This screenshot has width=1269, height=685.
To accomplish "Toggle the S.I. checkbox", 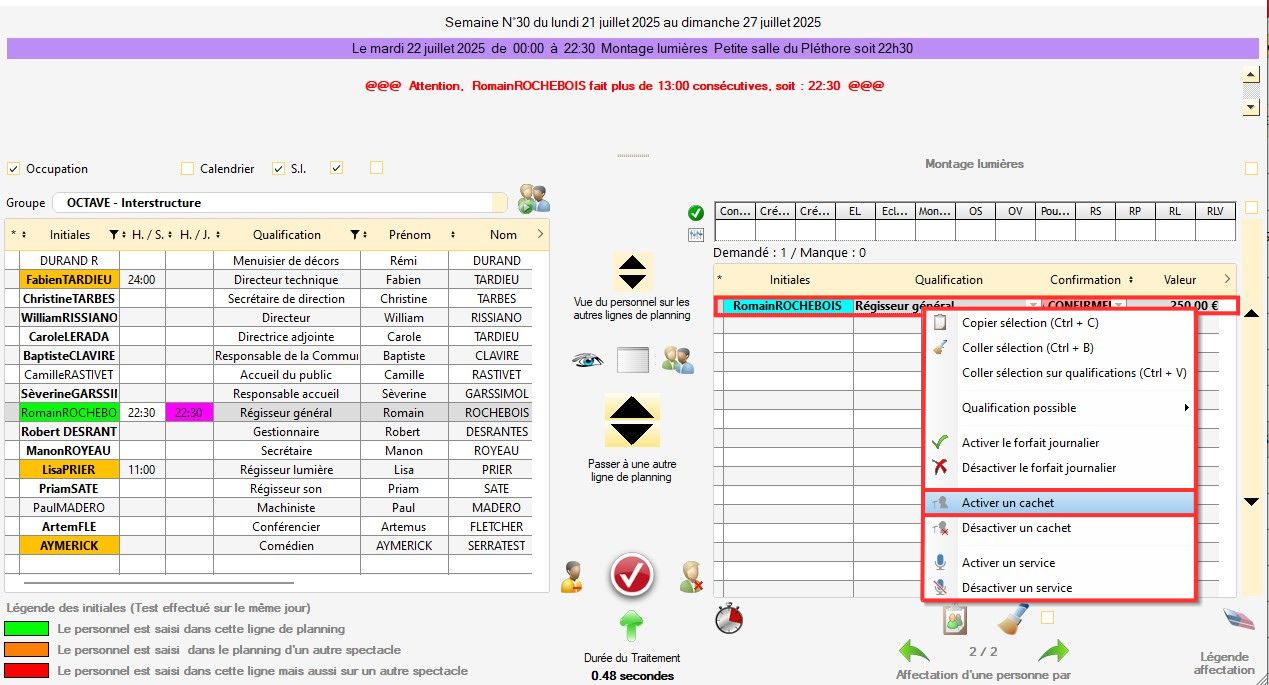I will pyautogui.click(x=279, y=169).
